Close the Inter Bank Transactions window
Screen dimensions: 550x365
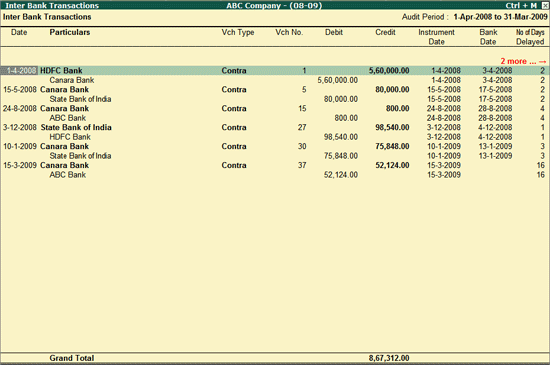point(545,5)
